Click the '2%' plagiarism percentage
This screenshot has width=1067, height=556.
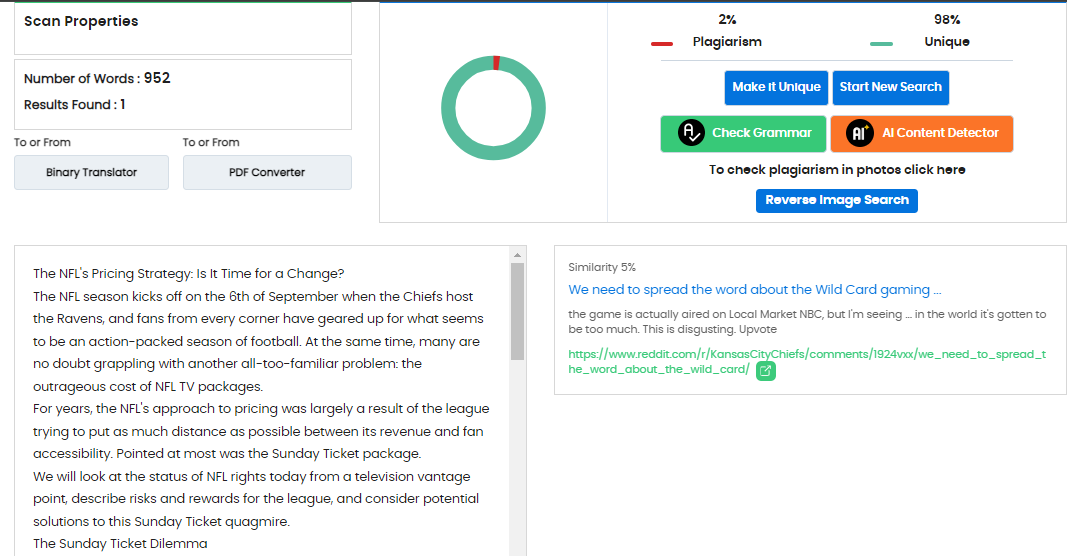[727, 20]
